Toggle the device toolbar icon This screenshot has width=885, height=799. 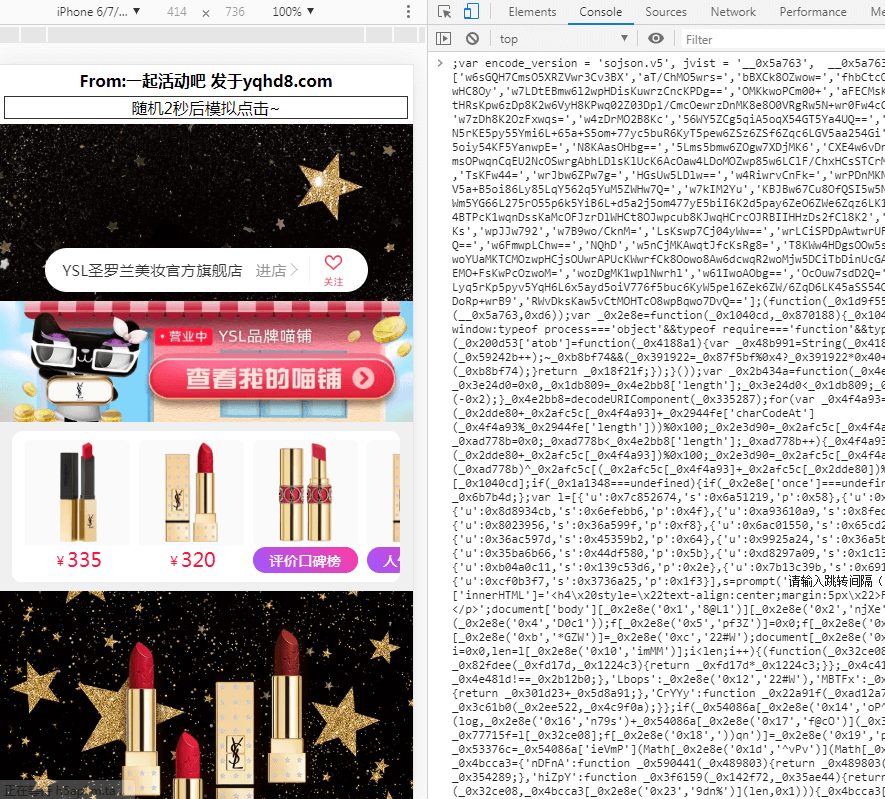(x=471, y=12)
